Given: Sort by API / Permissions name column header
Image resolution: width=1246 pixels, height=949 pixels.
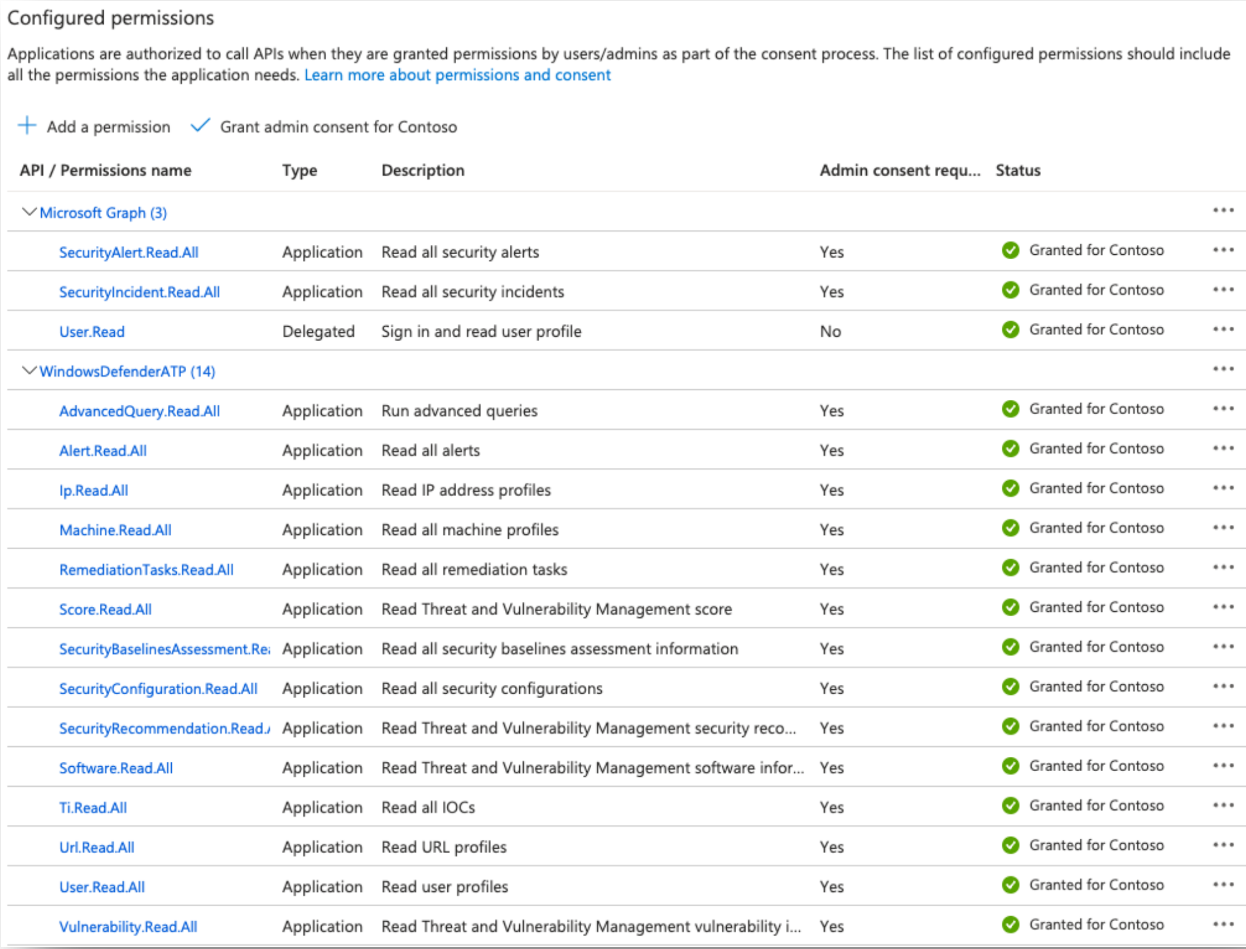Looking at the screenshot, I should click(105, 171).
